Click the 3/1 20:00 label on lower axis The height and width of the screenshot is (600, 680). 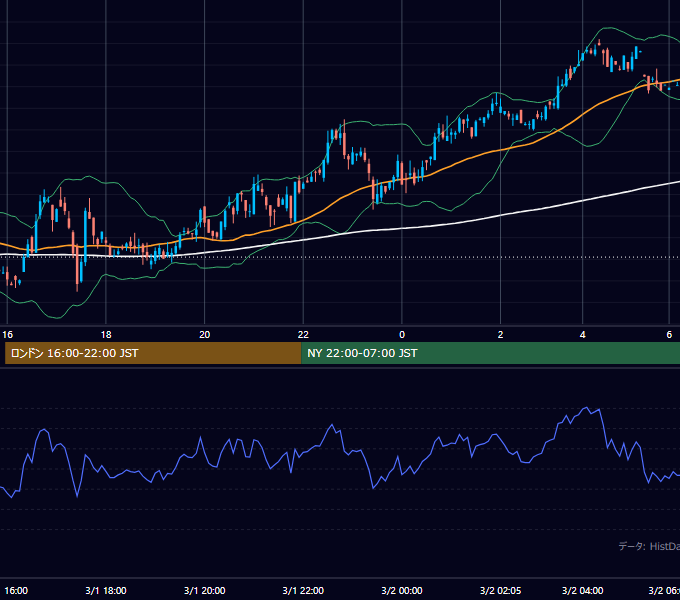(204, 590)
